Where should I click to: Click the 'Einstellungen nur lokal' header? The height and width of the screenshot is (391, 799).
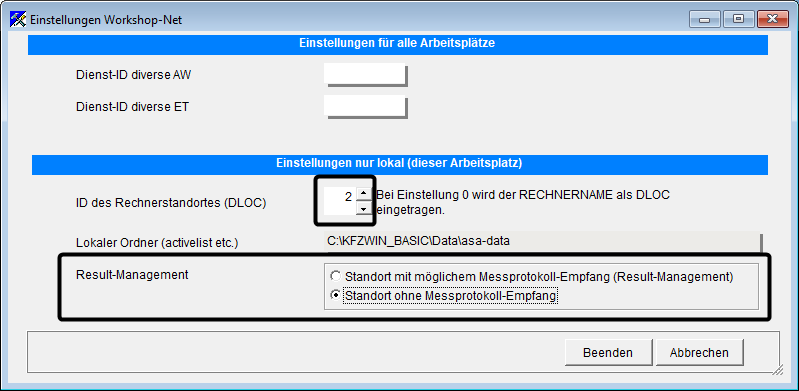point(400,164)
